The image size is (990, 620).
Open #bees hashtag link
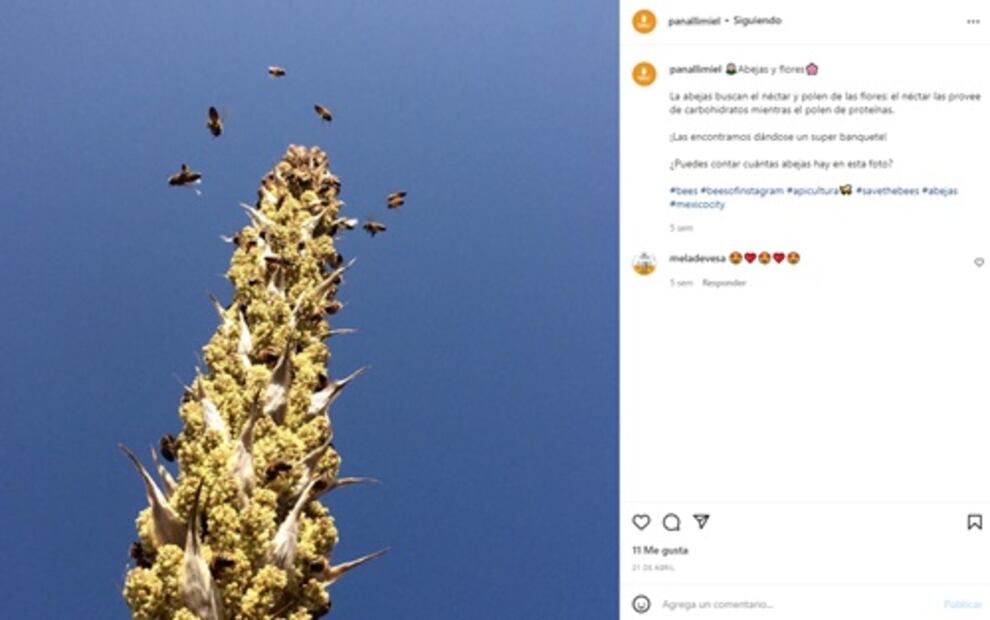(x=683, y=191)
